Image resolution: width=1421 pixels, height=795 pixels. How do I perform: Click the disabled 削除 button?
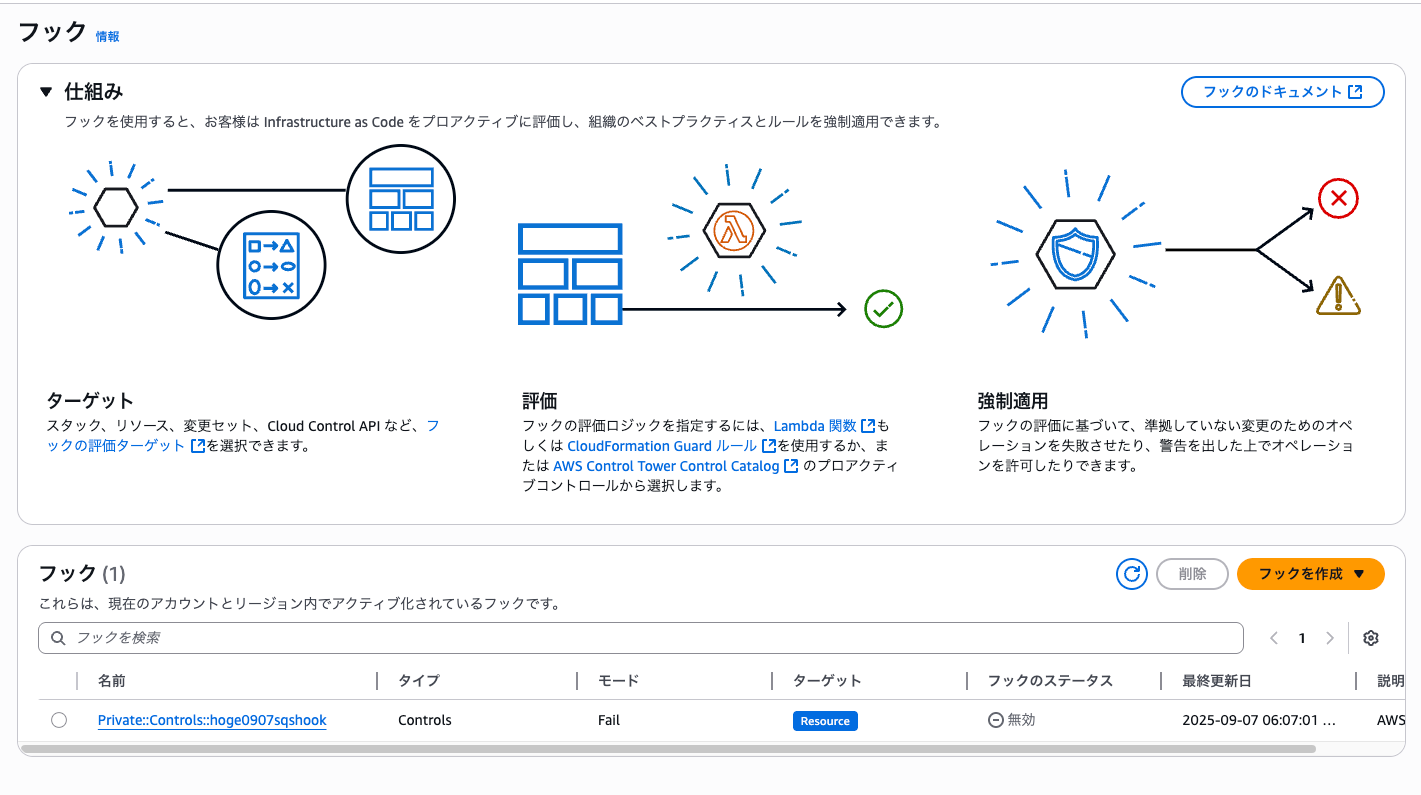click(x=1192, y=574)
